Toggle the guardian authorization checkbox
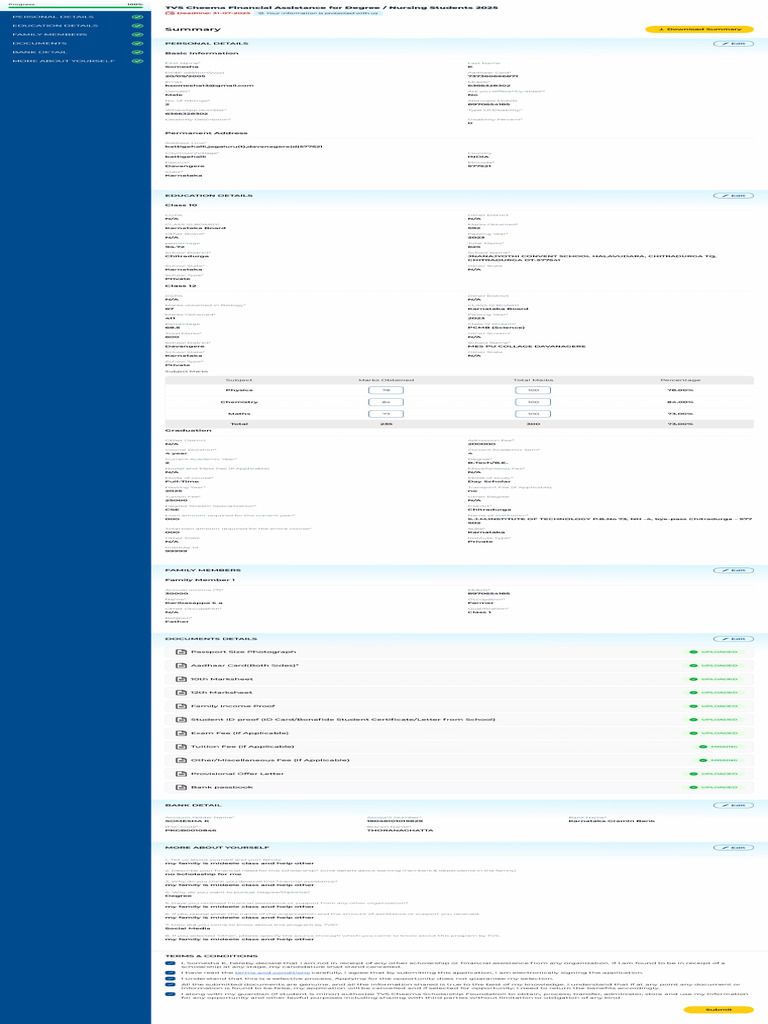Image resolution: width=768 pixels, height=1024 pixels. click(170, 995)
